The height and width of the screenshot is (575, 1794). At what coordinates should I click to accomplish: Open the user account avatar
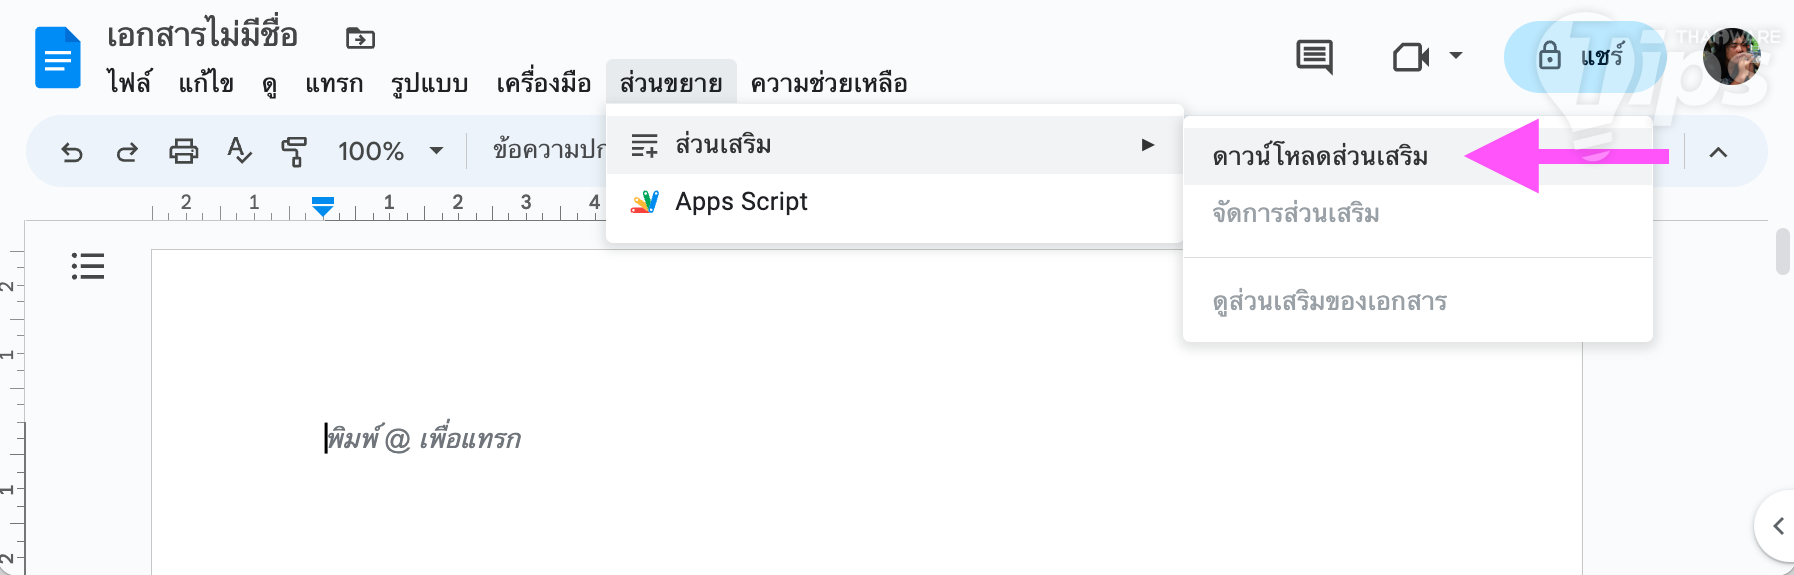coord(1731,57)
